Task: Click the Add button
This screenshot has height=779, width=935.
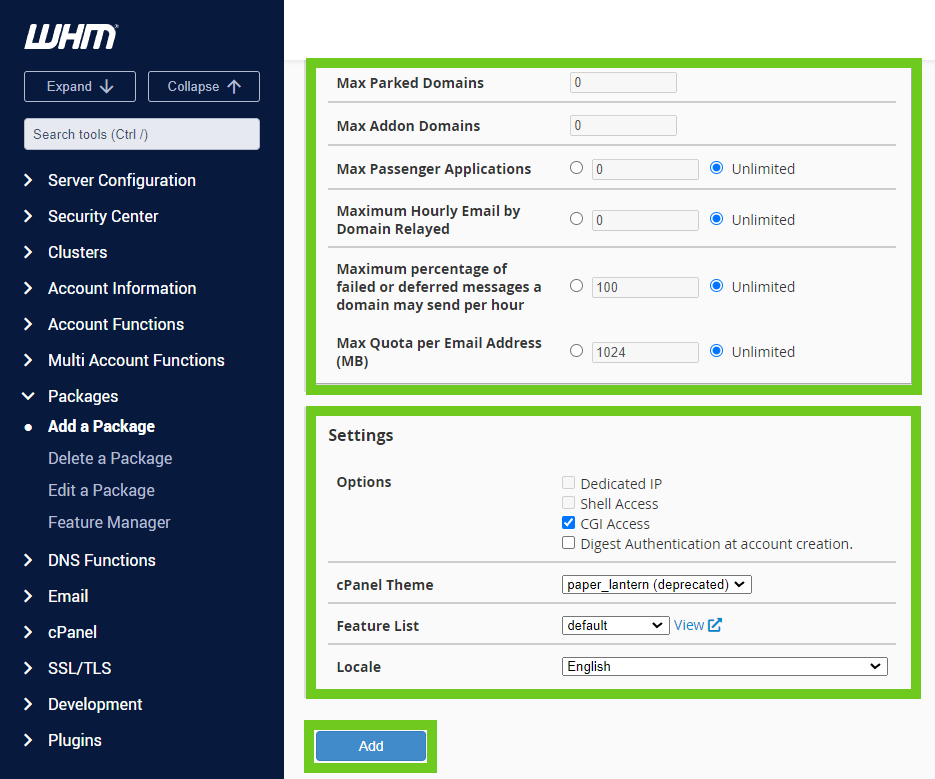Action: click(371, 746)
